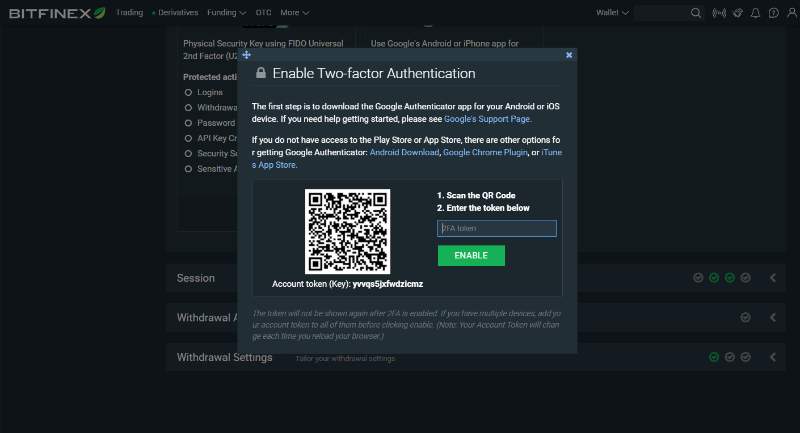Select the Password radio option
800x433 pixels.
pos(188,123)
